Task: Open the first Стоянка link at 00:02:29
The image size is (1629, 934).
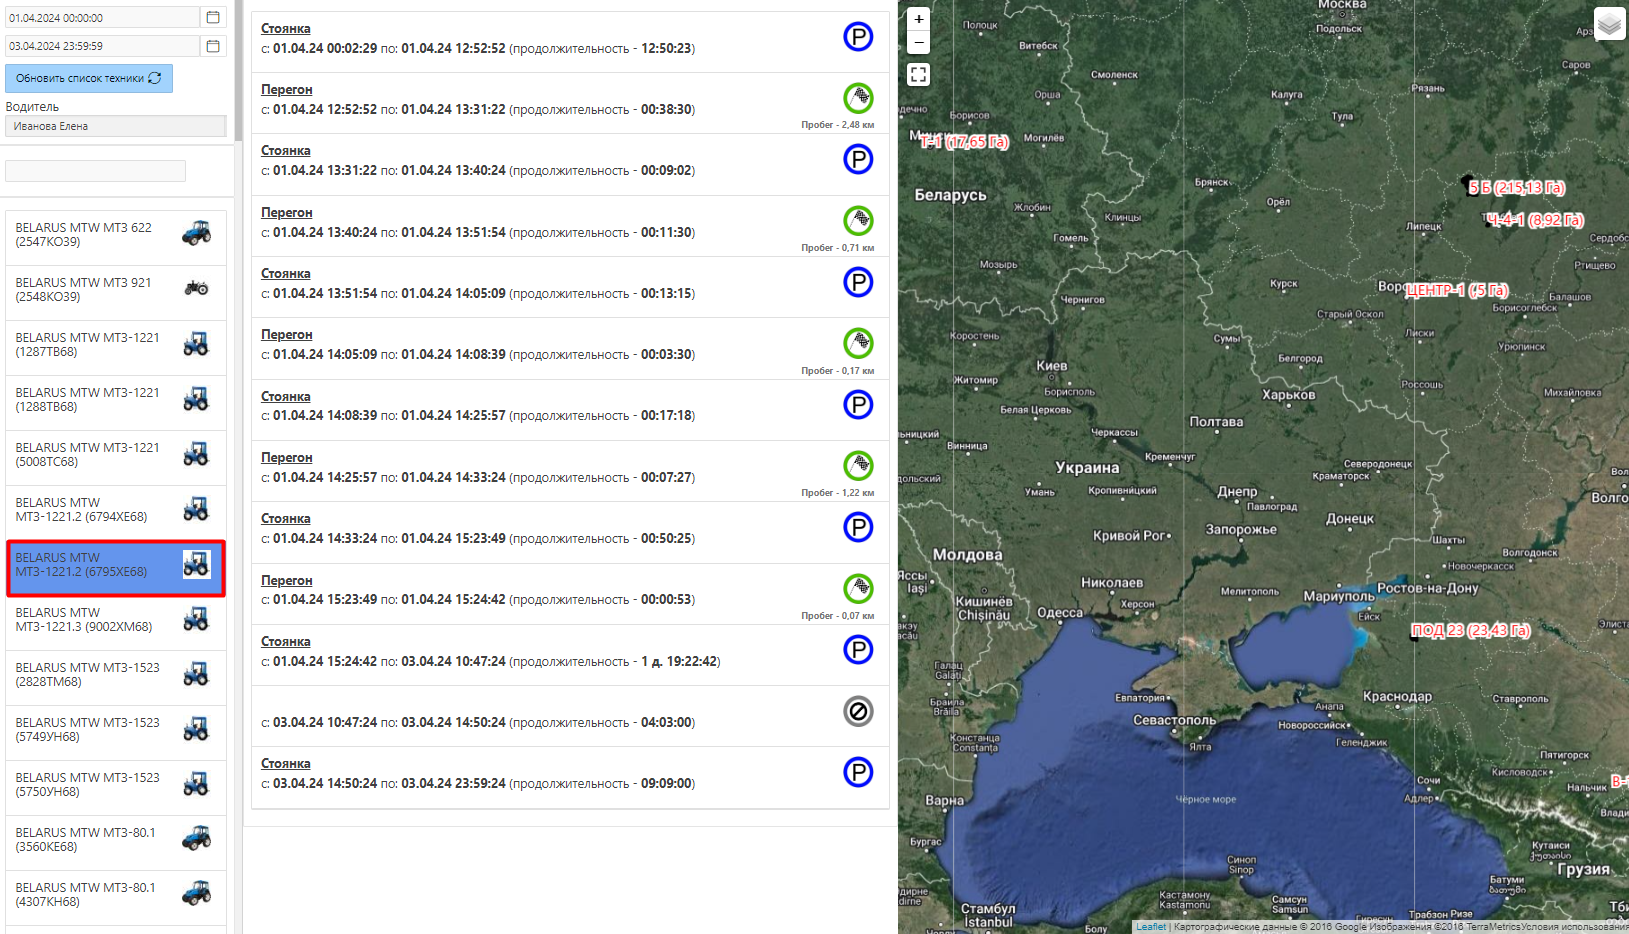Action: 286,29
